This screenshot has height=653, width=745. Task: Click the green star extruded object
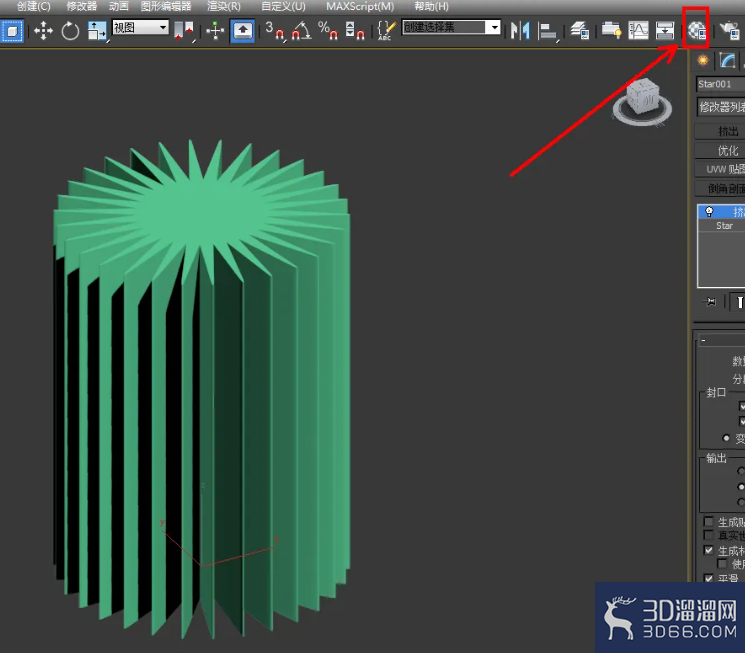202,390
